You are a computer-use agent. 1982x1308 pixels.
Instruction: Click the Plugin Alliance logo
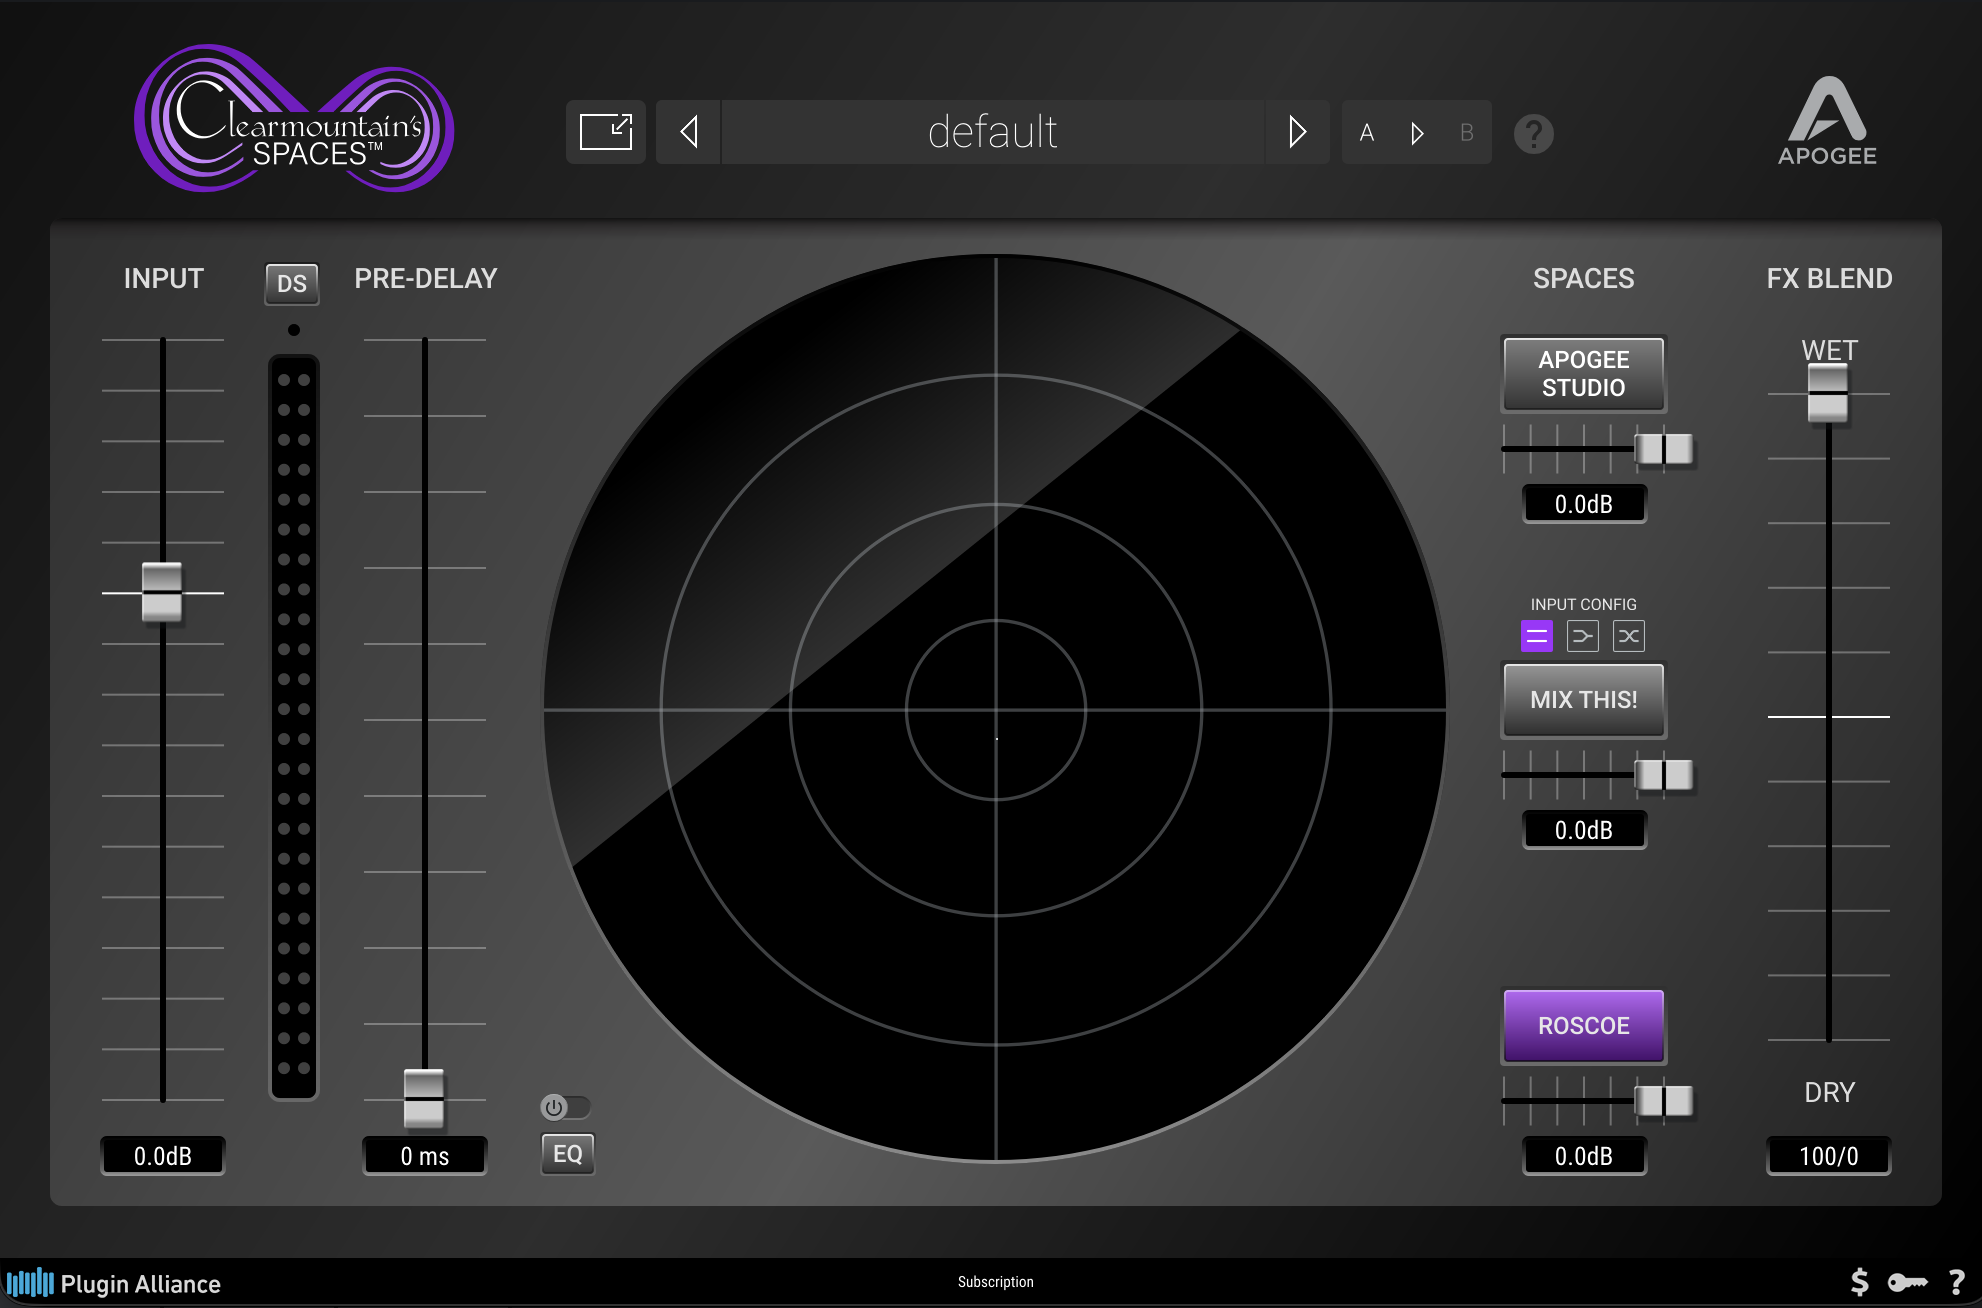[112, 1283]
